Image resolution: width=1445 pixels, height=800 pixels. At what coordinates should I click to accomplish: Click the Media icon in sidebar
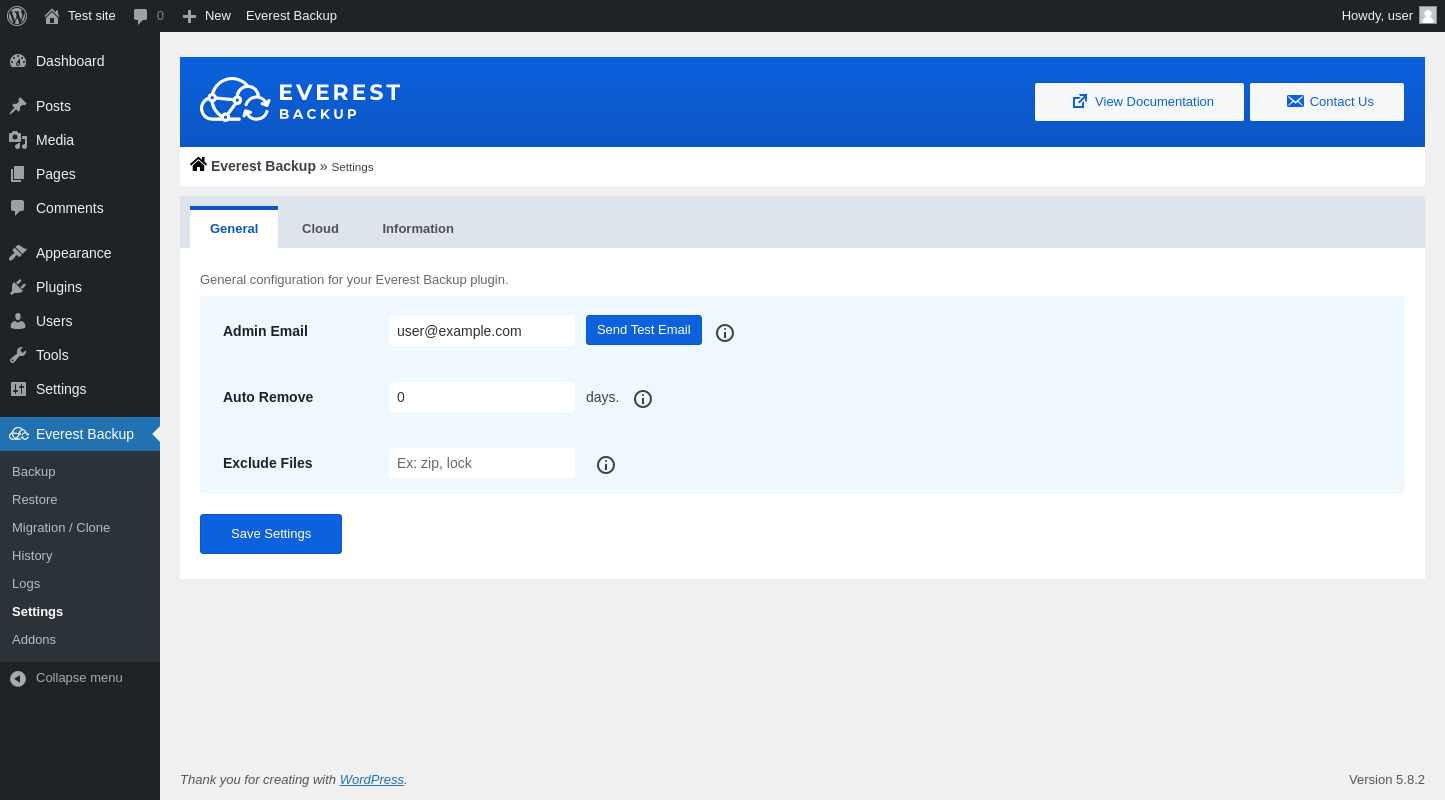coord(18,140)
